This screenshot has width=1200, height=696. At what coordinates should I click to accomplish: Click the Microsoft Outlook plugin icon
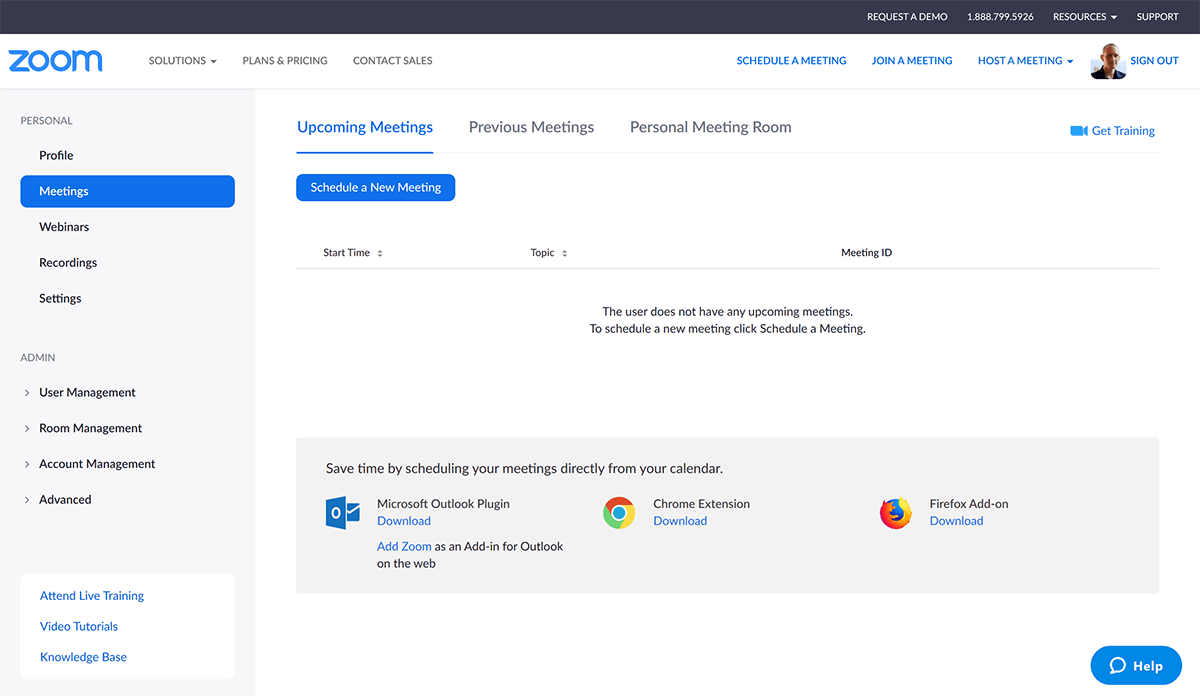[x=343, y=512]
